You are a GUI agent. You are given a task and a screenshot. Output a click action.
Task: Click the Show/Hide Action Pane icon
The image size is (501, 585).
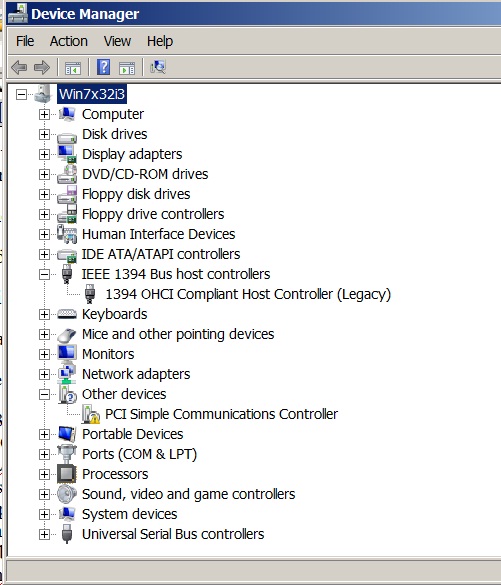coord(127,68)
